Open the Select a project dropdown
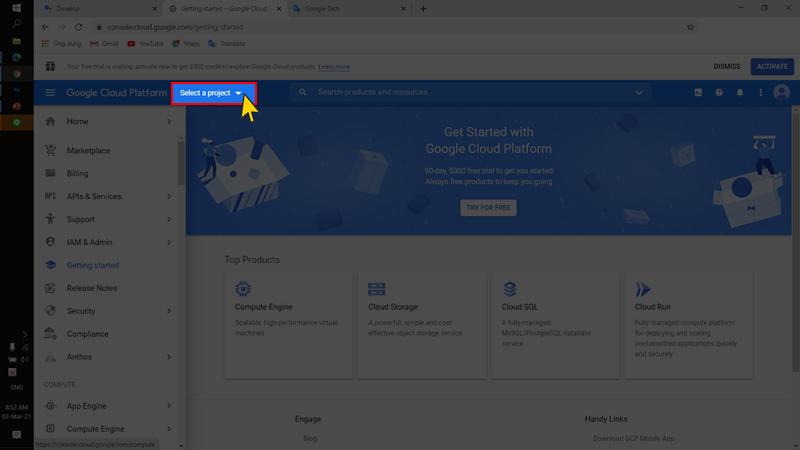Viewport: 800px width, 450px height. click(212, 93)
